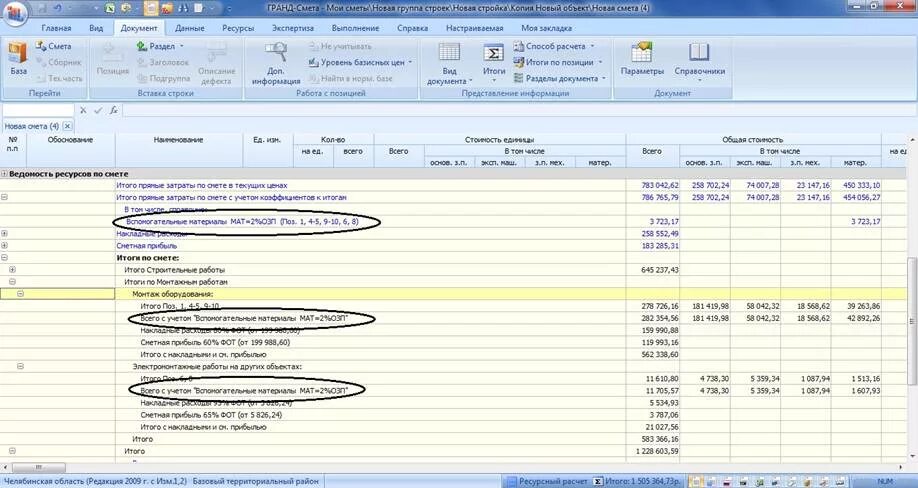Open Способ расчета dropdown arrow
This screenshot has height=488, width=918.
point(592,46)
